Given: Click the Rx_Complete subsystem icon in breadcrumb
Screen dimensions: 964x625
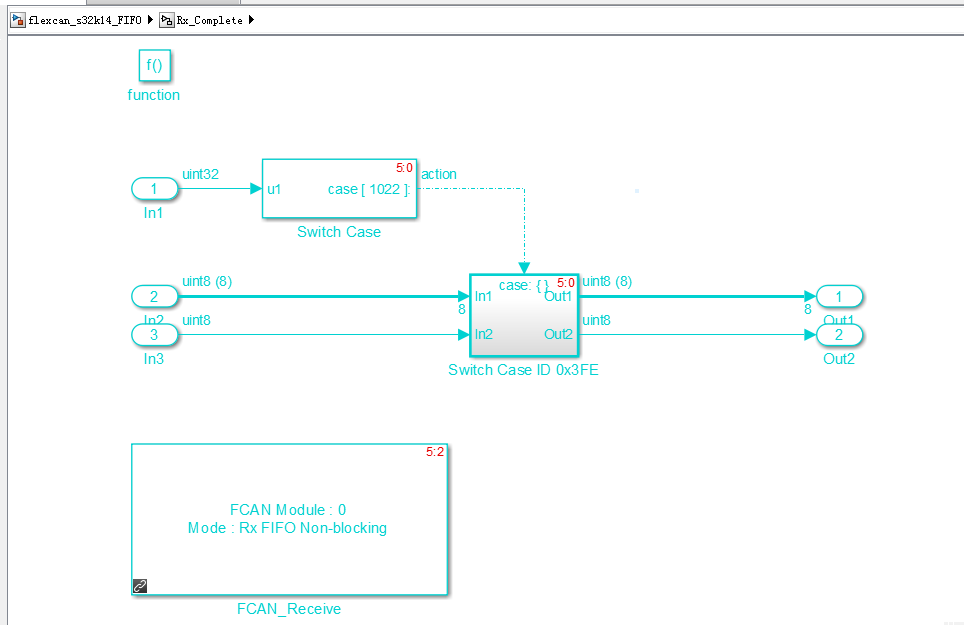Looking at the screenshot, I should tap(167, 20).
